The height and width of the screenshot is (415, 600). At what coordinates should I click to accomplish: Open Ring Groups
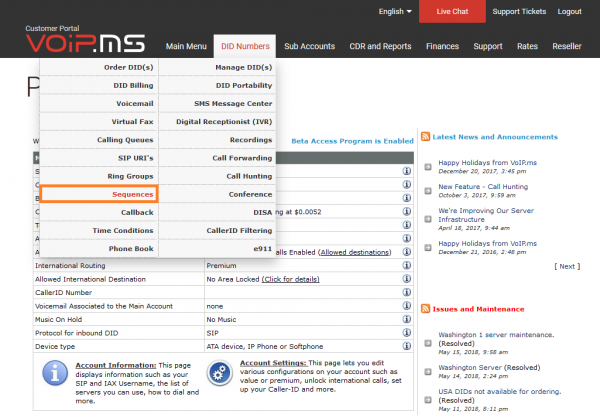[x=99, y=176]
